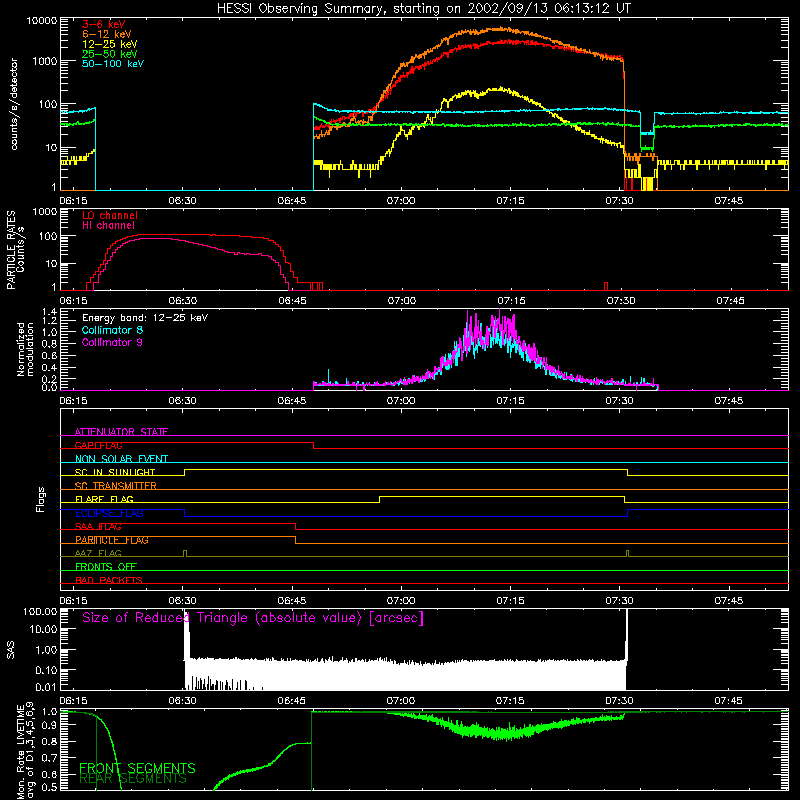Image resolution: width=800 pixels, height=800 pixels.
Task: Click the 1.4 value on modulation axis
Action: point(49,312)
